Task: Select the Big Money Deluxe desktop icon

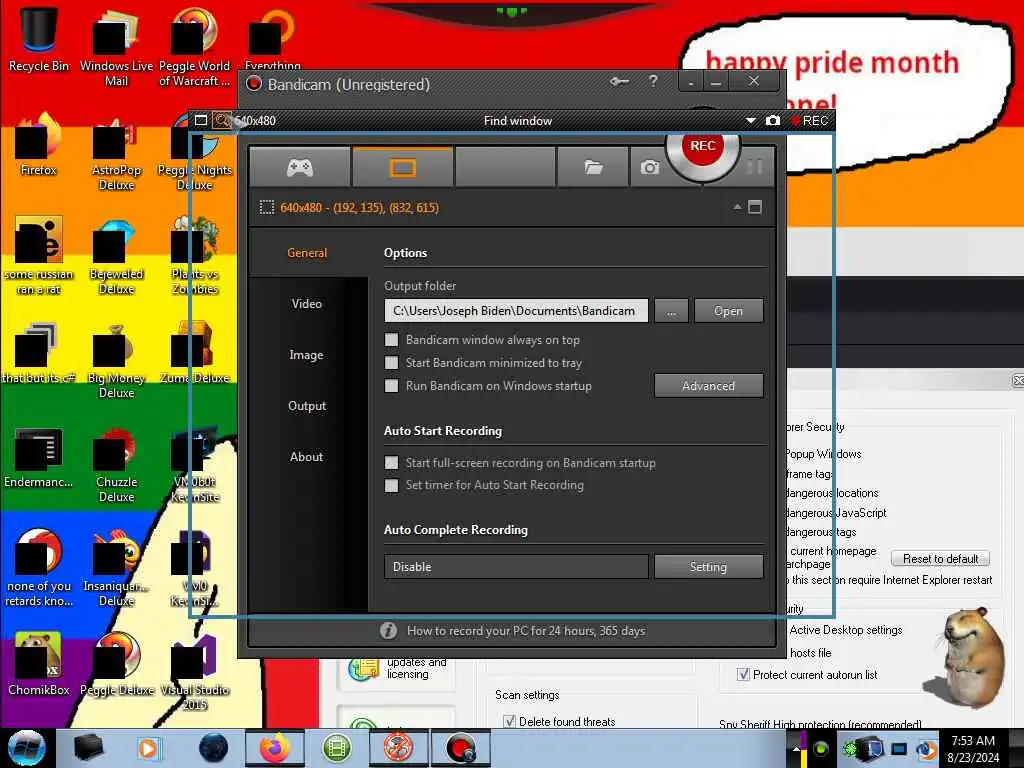Action: coord(116,360)
